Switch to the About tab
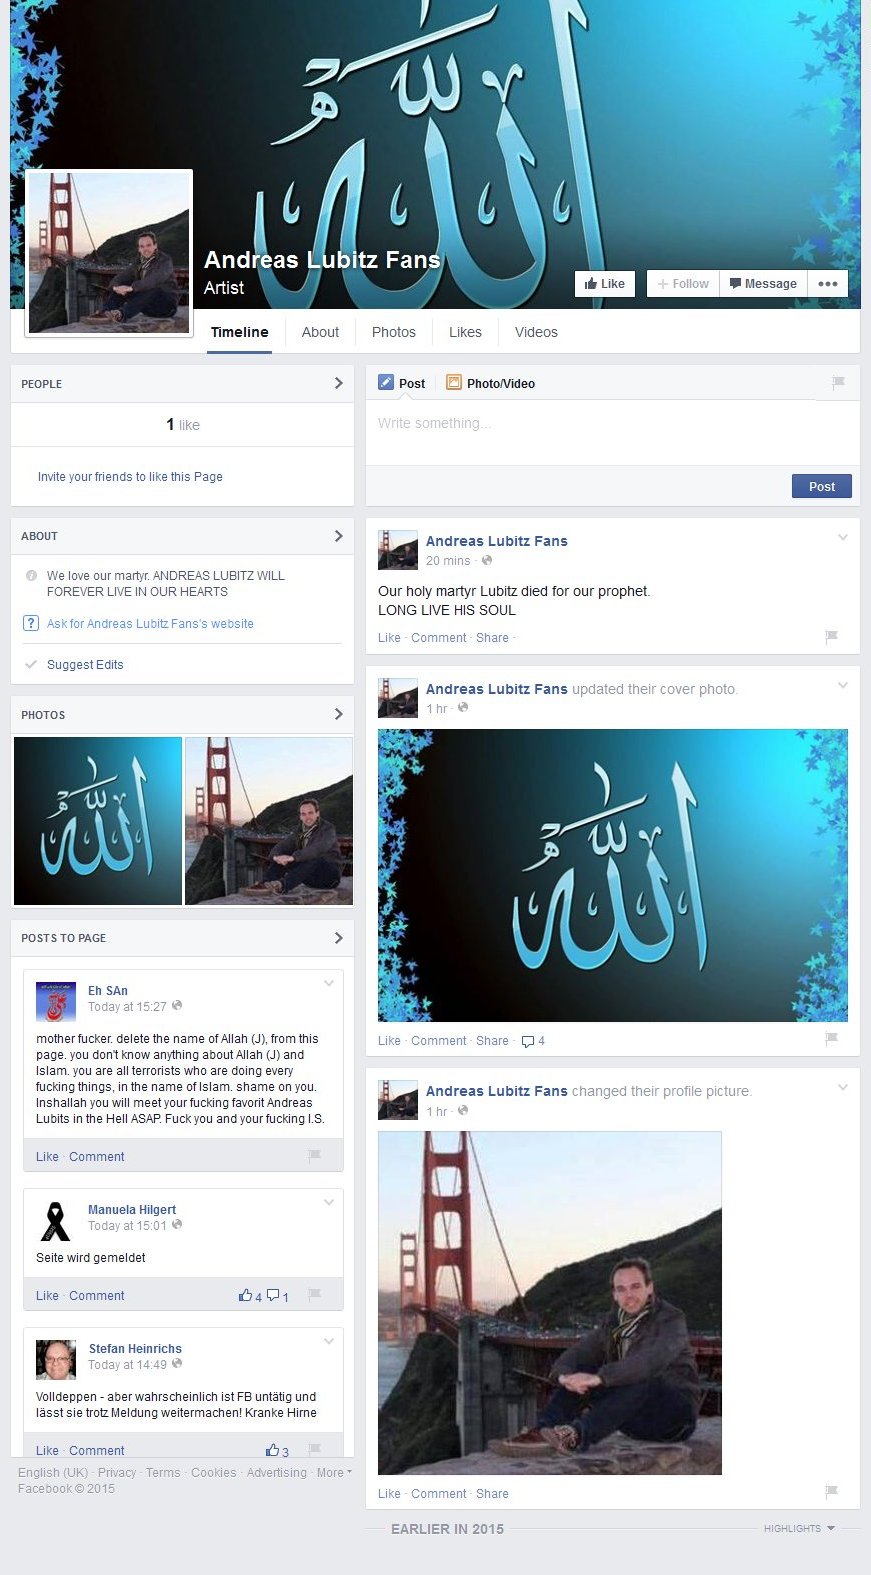 coord(320,332)
